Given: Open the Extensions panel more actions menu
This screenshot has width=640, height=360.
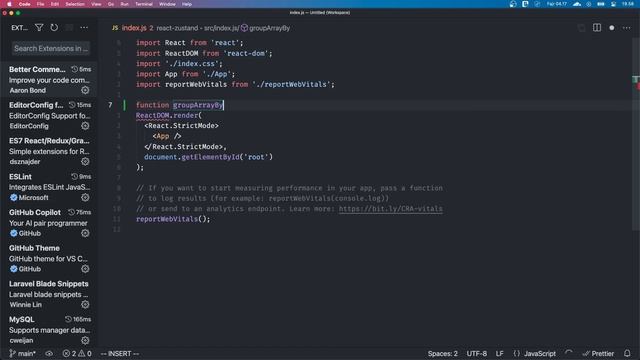Looking at the screenshot, I should coord(84,28).
